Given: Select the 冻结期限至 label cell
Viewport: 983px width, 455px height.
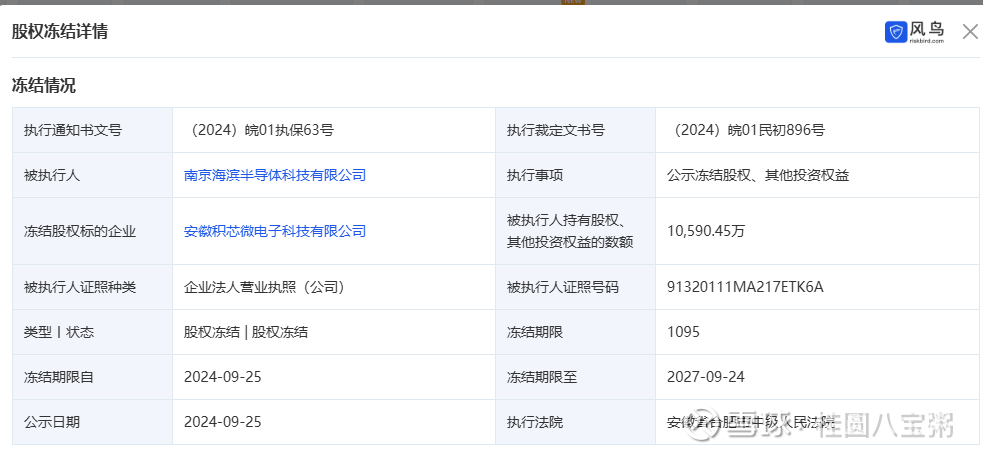Looking at the screenshot, I should tap(576, 377).
